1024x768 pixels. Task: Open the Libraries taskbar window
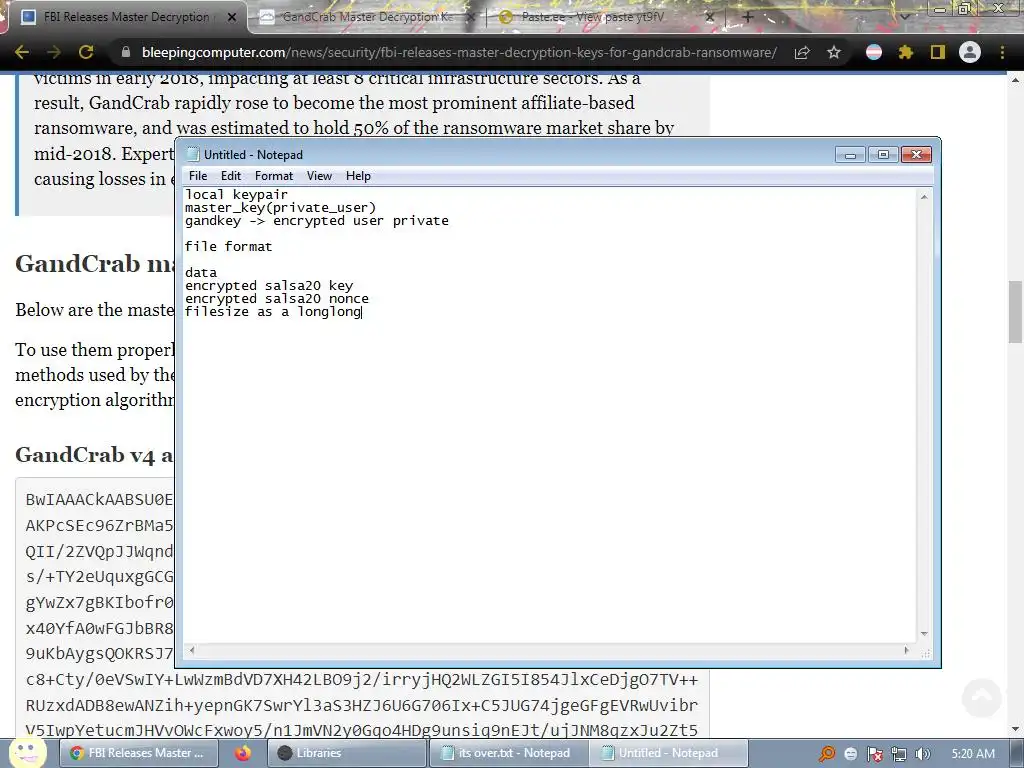click(347, 753)
